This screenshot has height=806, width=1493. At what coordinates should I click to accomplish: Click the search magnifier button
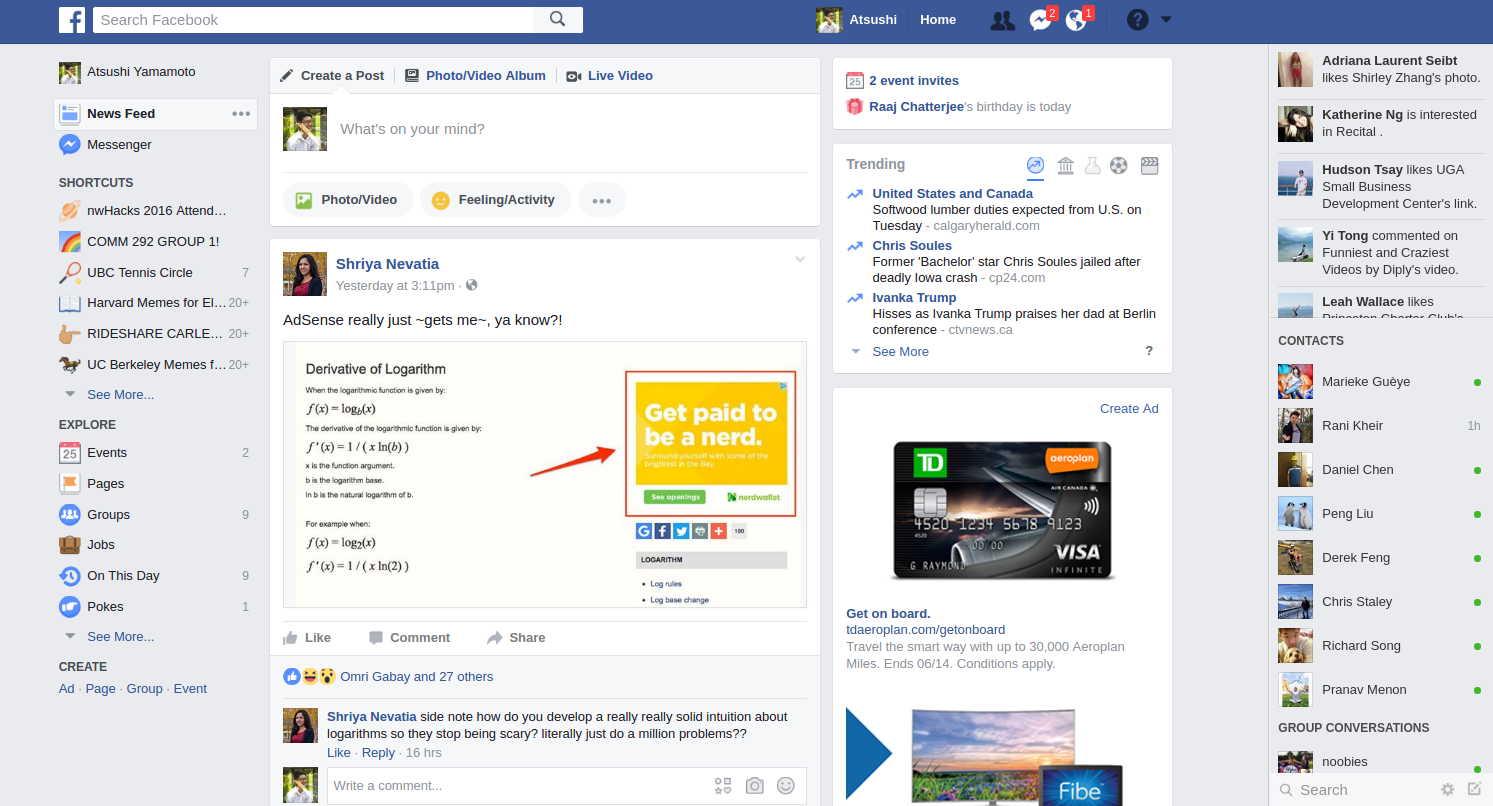[x=558, y=19]
